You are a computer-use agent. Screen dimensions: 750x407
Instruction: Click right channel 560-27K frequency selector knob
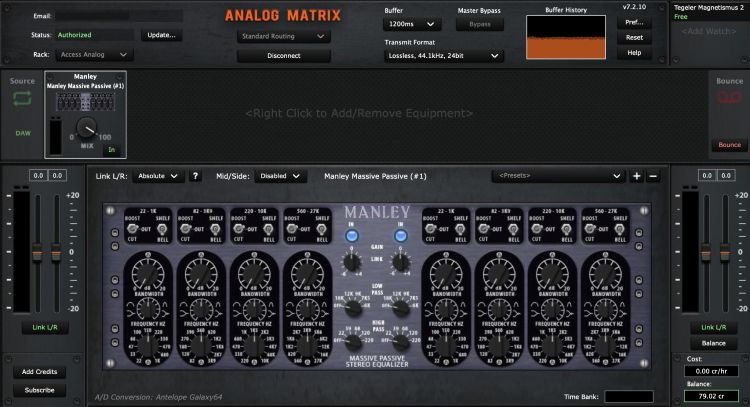pos(605,347)
